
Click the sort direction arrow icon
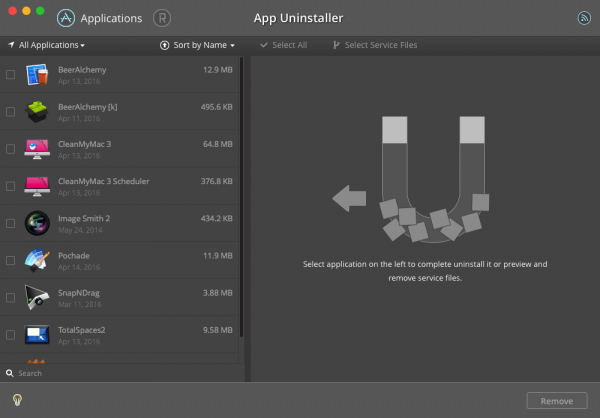(165, 45)
